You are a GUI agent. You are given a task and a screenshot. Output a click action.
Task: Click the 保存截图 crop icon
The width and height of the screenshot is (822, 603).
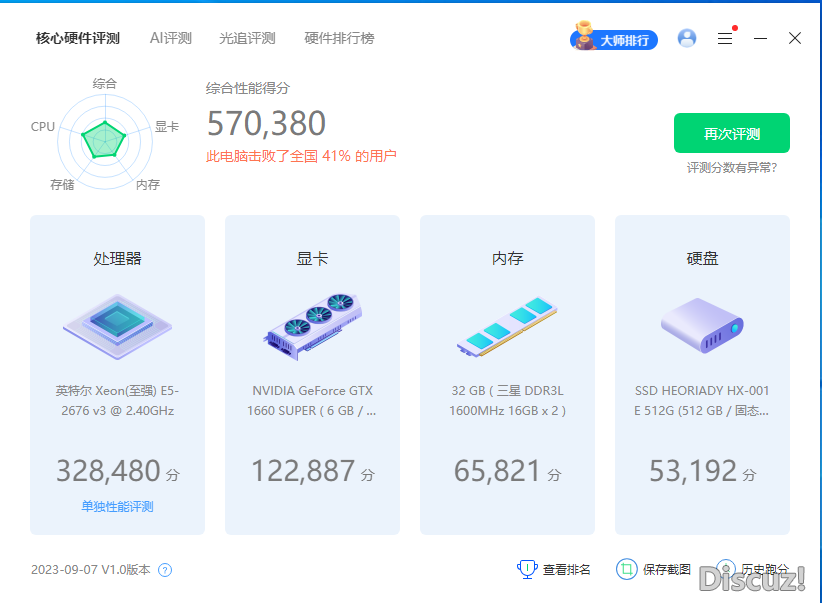click(x=626, y=569)
